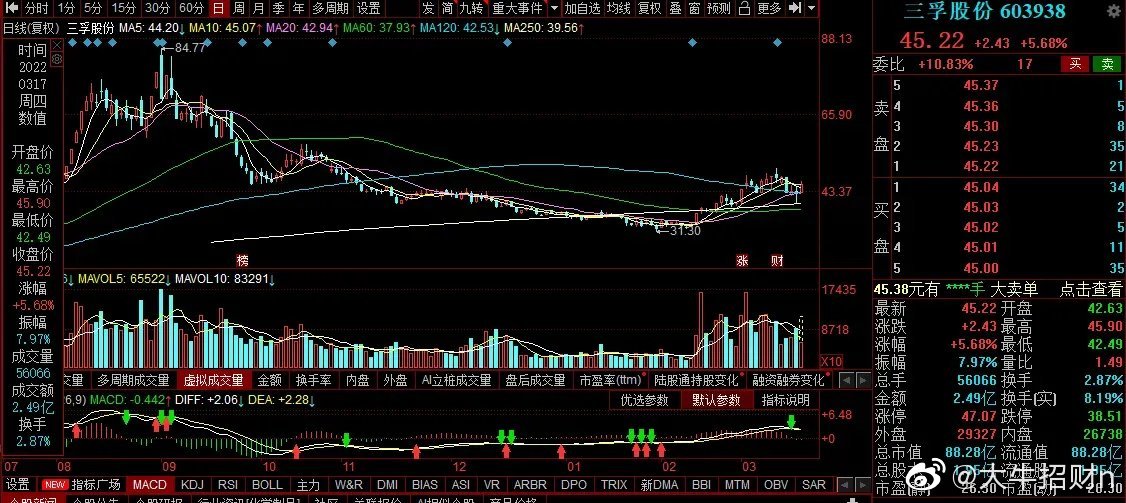
Task: Click the 涨 marker near chart bottom
Action: (x=743, y=260)
